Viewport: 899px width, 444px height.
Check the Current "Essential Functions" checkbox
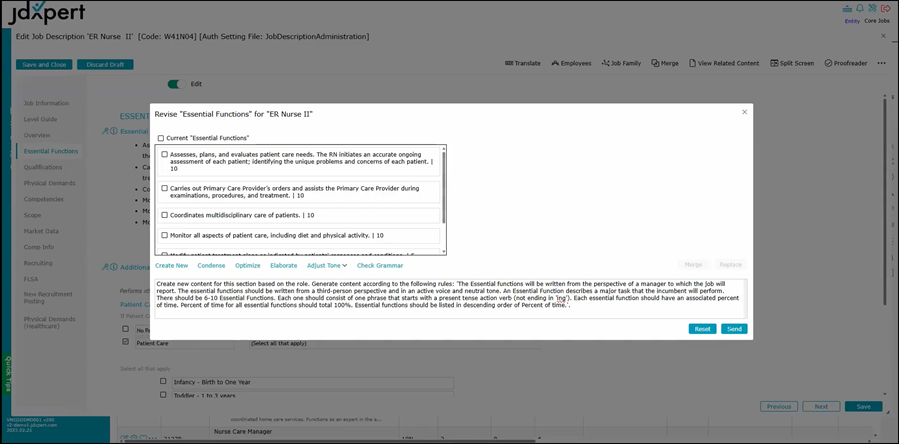click(x=160, y=138)
